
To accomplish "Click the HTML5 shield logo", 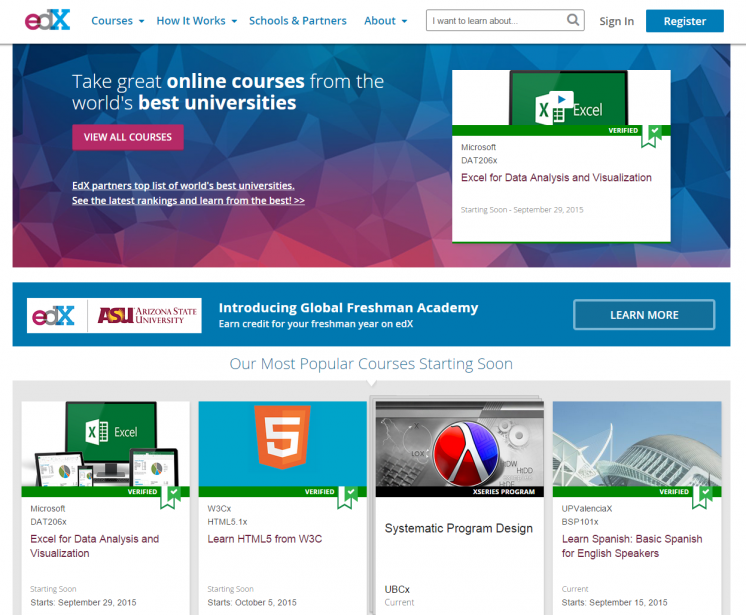I will point(283,437).
